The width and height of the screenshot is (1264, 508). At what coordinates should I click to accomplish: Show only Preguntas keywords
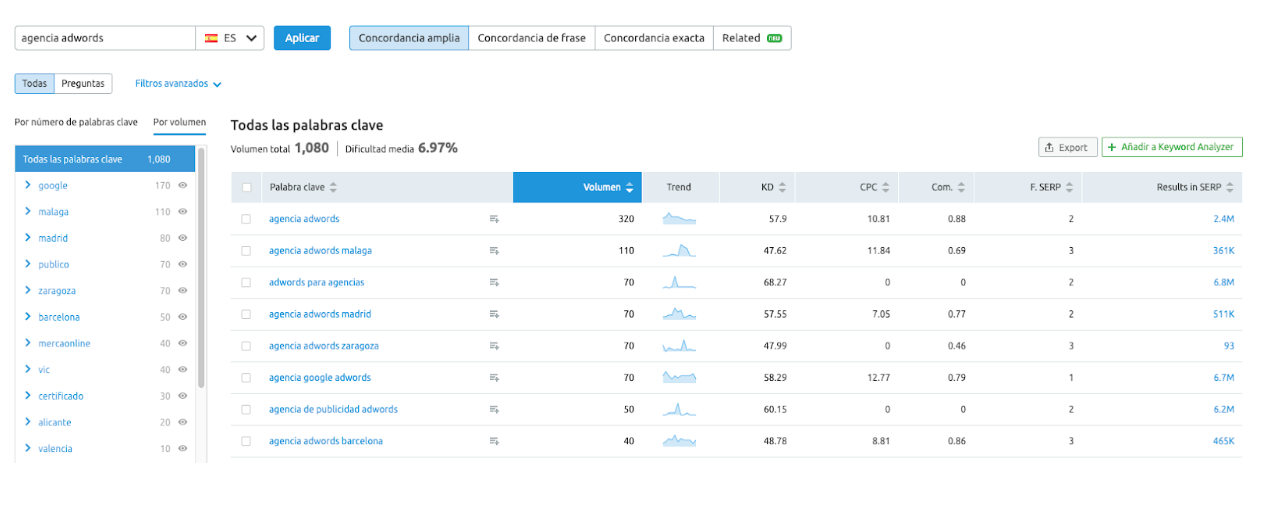coord(83,84)
